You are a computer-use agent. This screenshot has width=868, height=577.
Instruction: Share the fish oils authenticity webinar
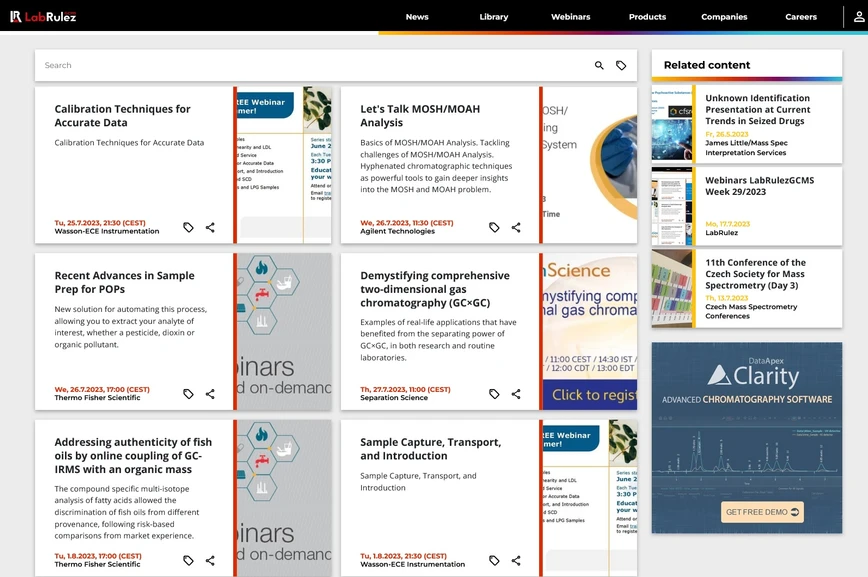pyautogui.click(x=210, y=560)
